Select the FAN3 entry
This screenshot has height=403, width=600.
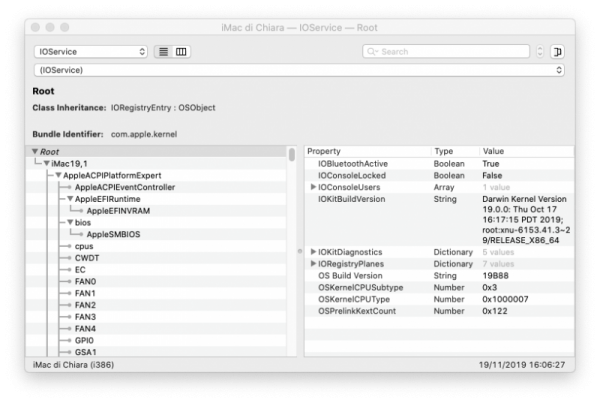pos(85,317)
